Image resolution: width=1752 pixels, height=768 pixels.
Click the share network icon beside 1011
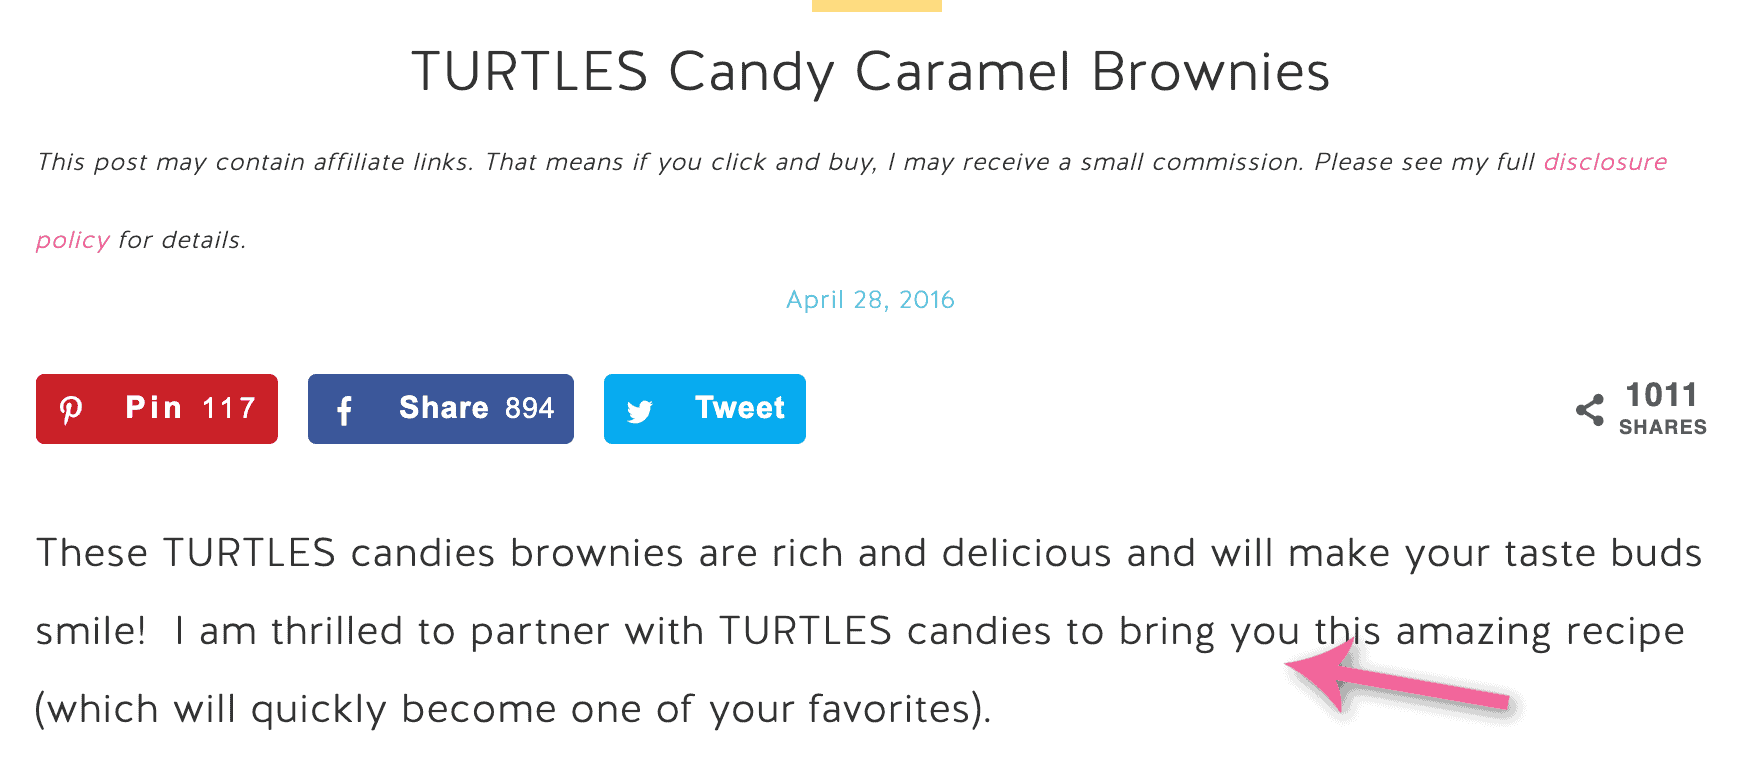[x=1590, y=410]
